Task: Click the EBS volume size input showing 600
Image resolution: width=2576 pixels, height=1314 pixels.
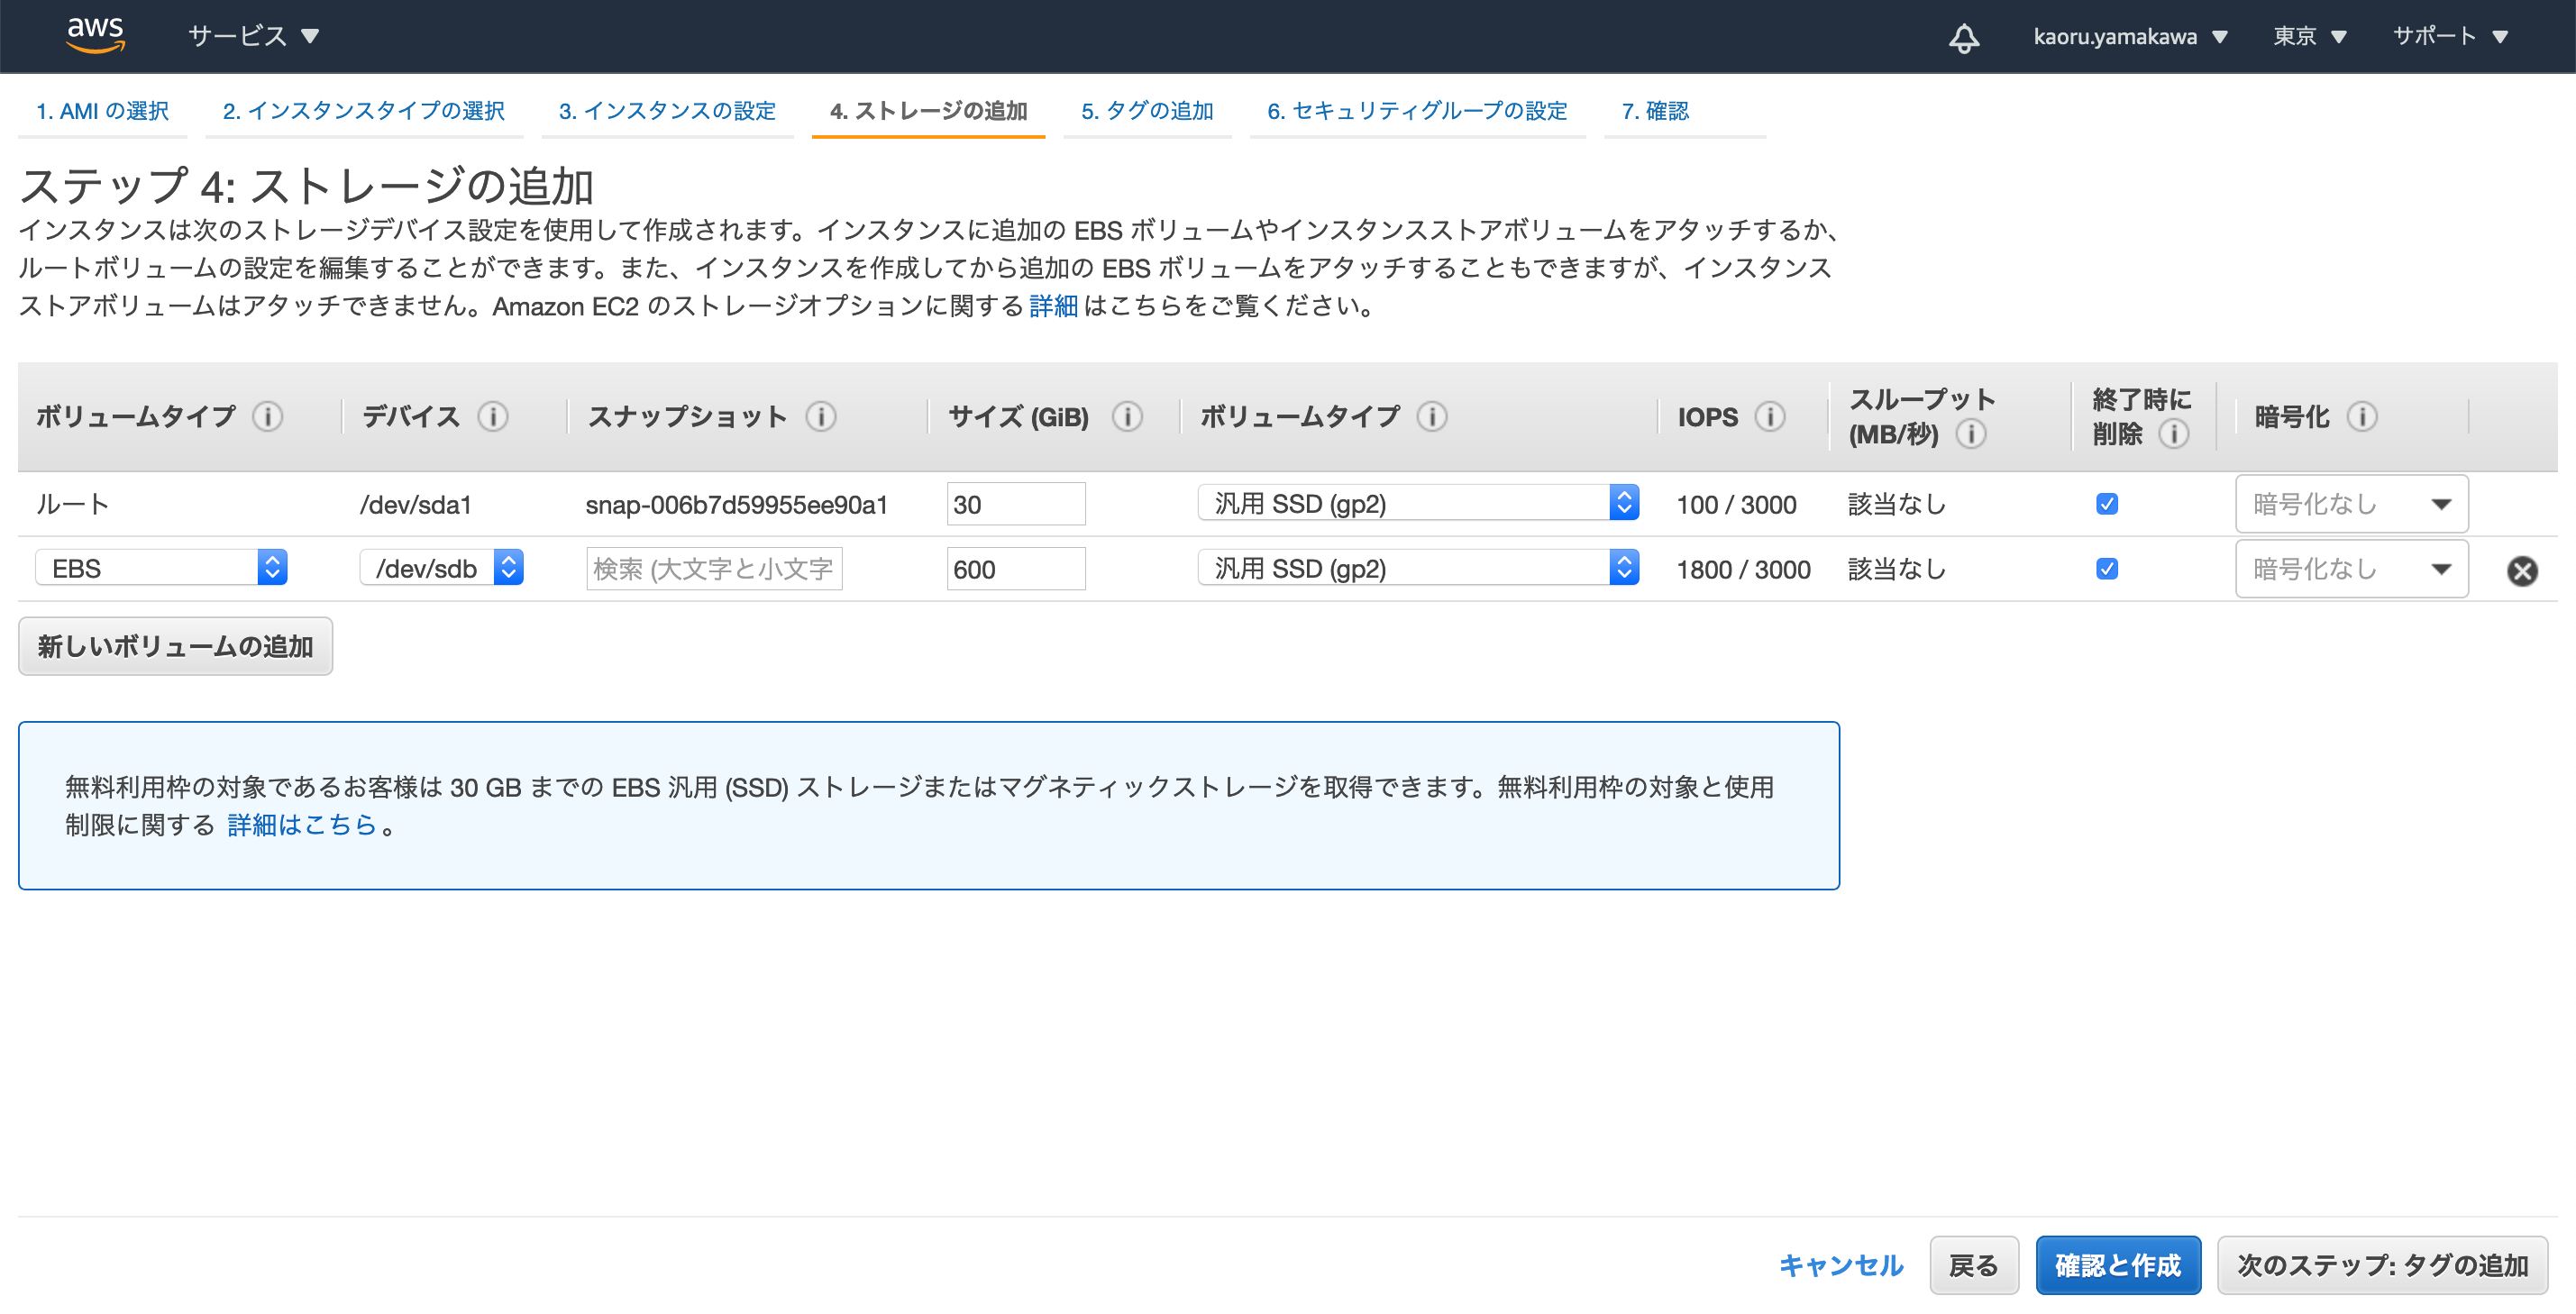Action: pyautogui.click(x=1015, y=568)
